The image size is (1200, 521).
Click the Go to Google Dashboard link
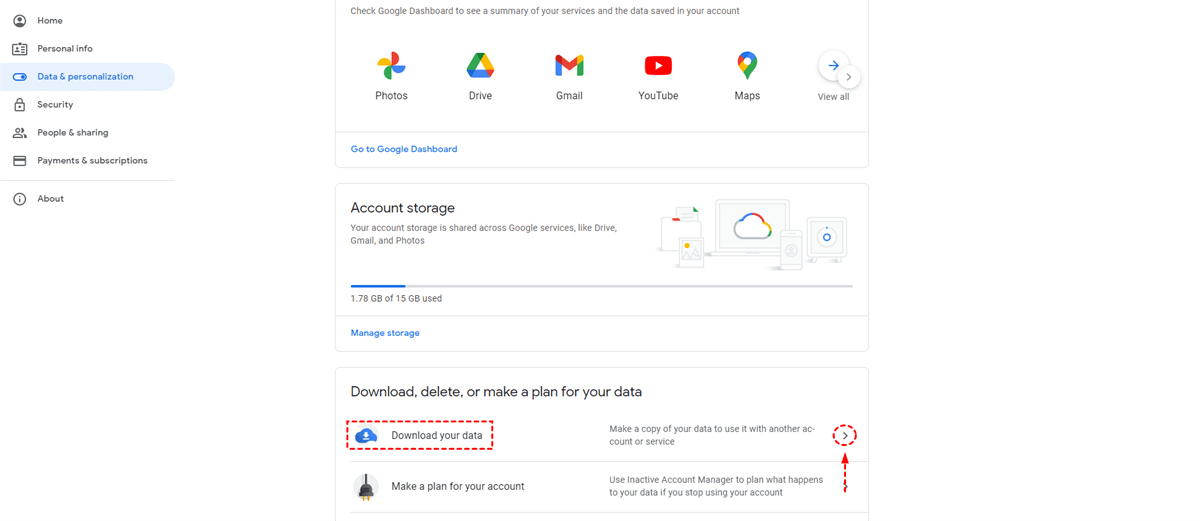coord(404,149)
